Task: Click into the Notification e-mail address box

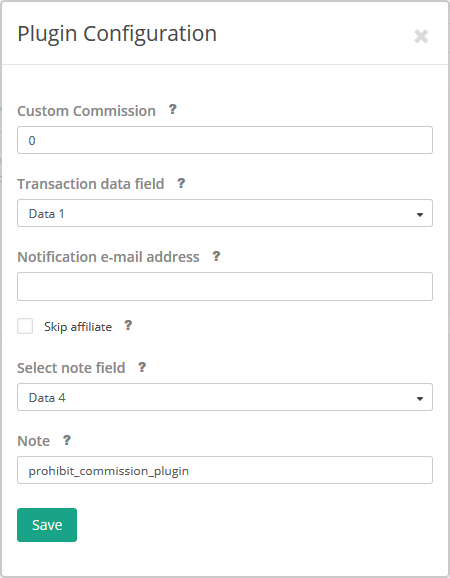Action: [x=225, y=286]
